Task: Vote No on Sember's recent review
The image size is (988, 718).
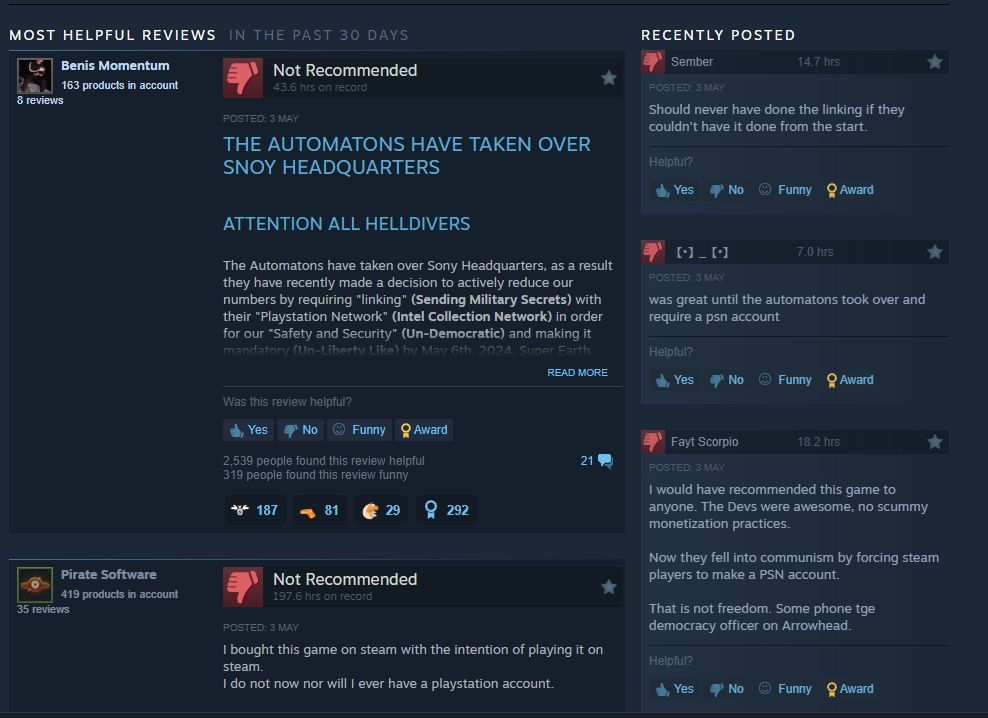Action: [727, 190]
